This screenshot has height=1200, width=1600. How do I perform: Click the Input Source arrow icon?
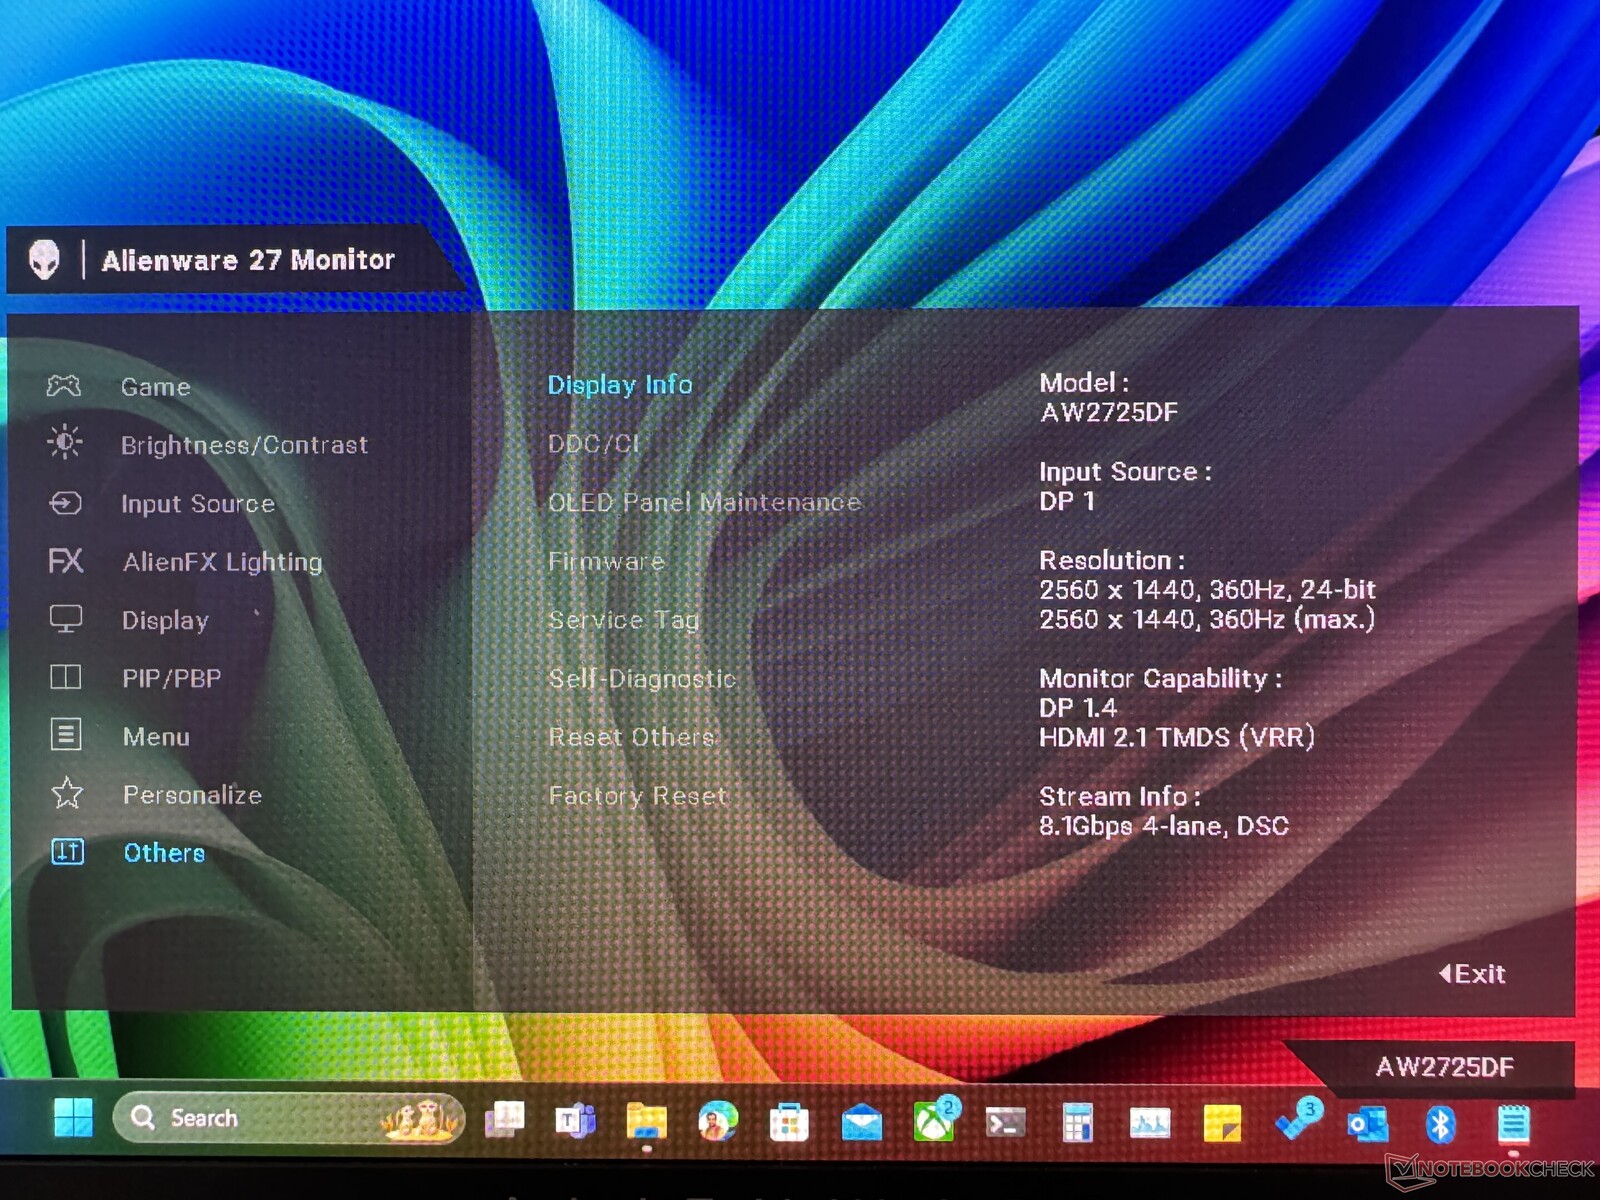65,502
